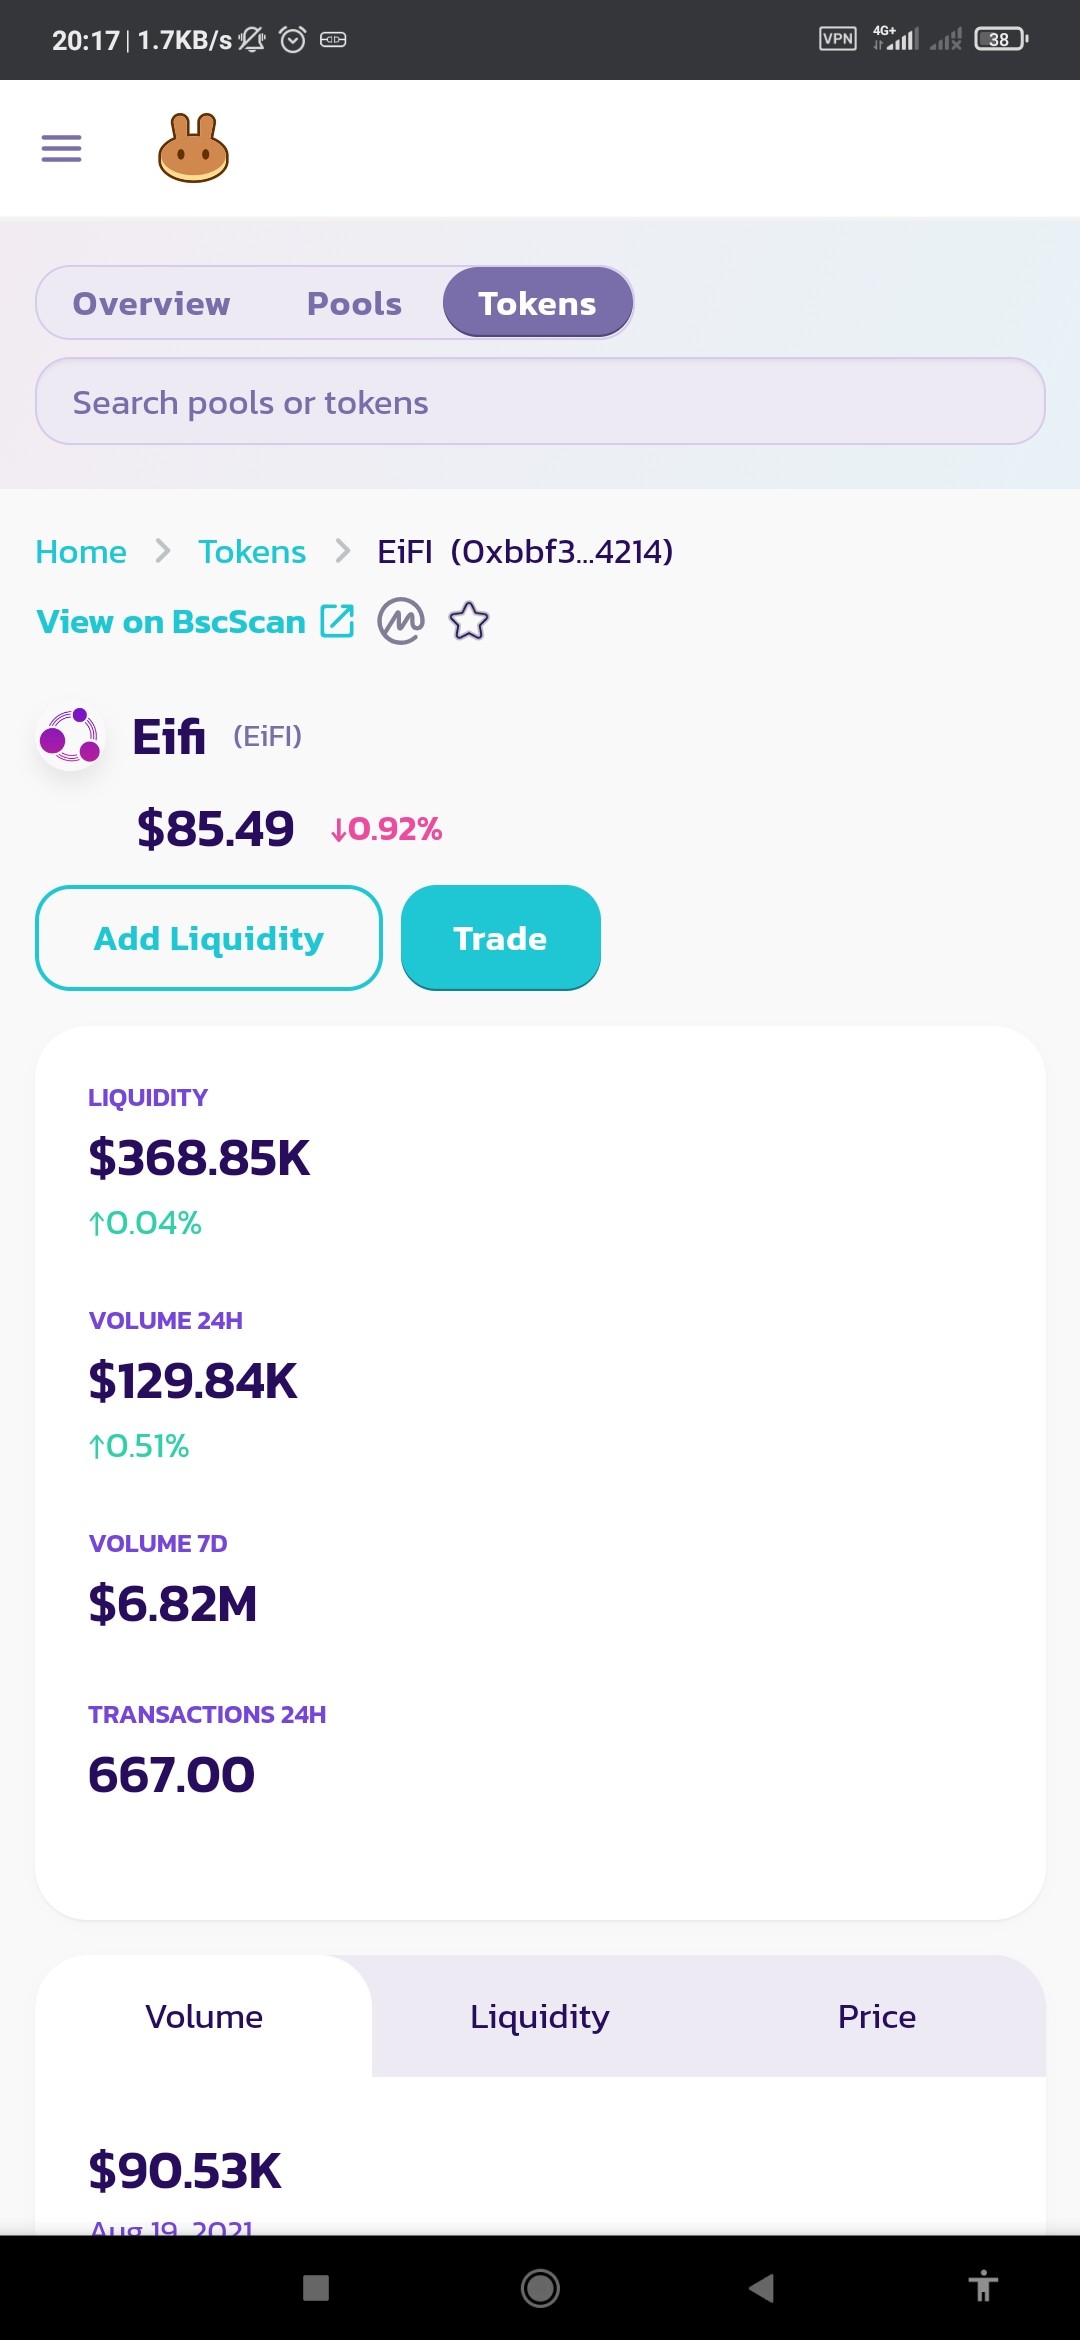
Task: Switch to the Pools tab
Action: click(354, 303)
